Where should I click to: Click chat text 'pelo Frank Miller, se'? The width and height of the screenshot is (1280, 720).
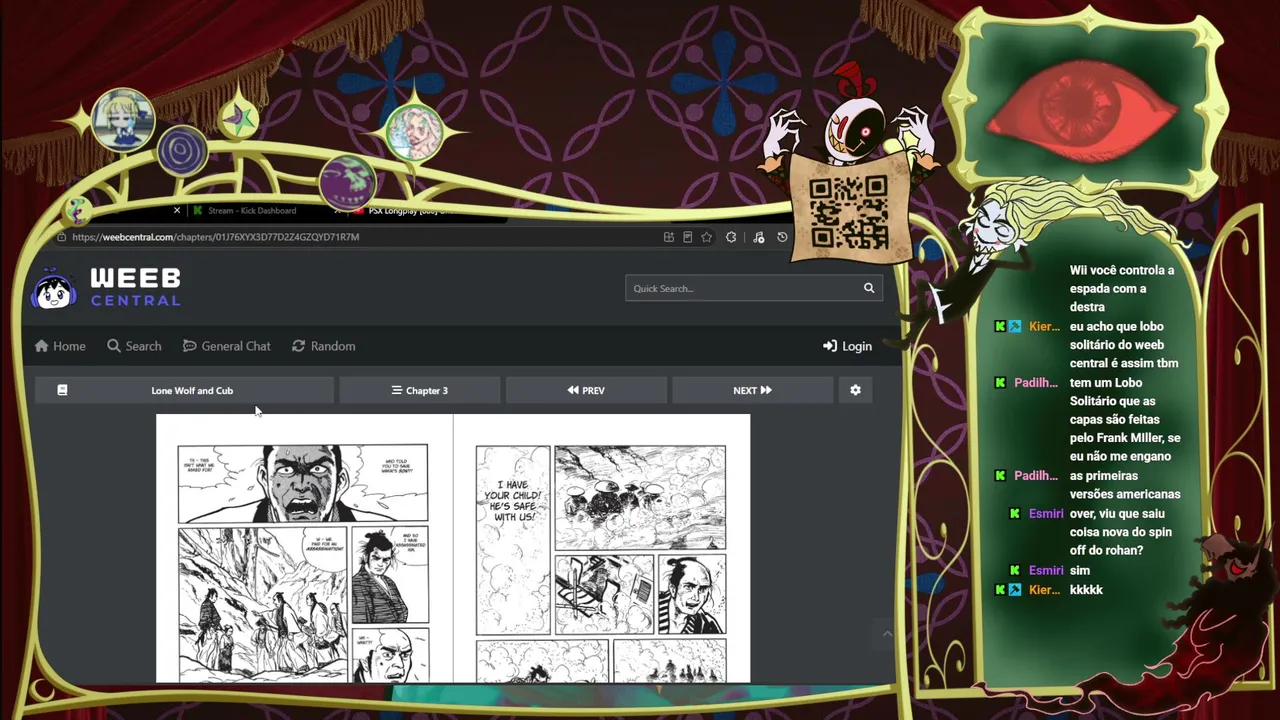pyautogui.click(x=1125, y=438)
